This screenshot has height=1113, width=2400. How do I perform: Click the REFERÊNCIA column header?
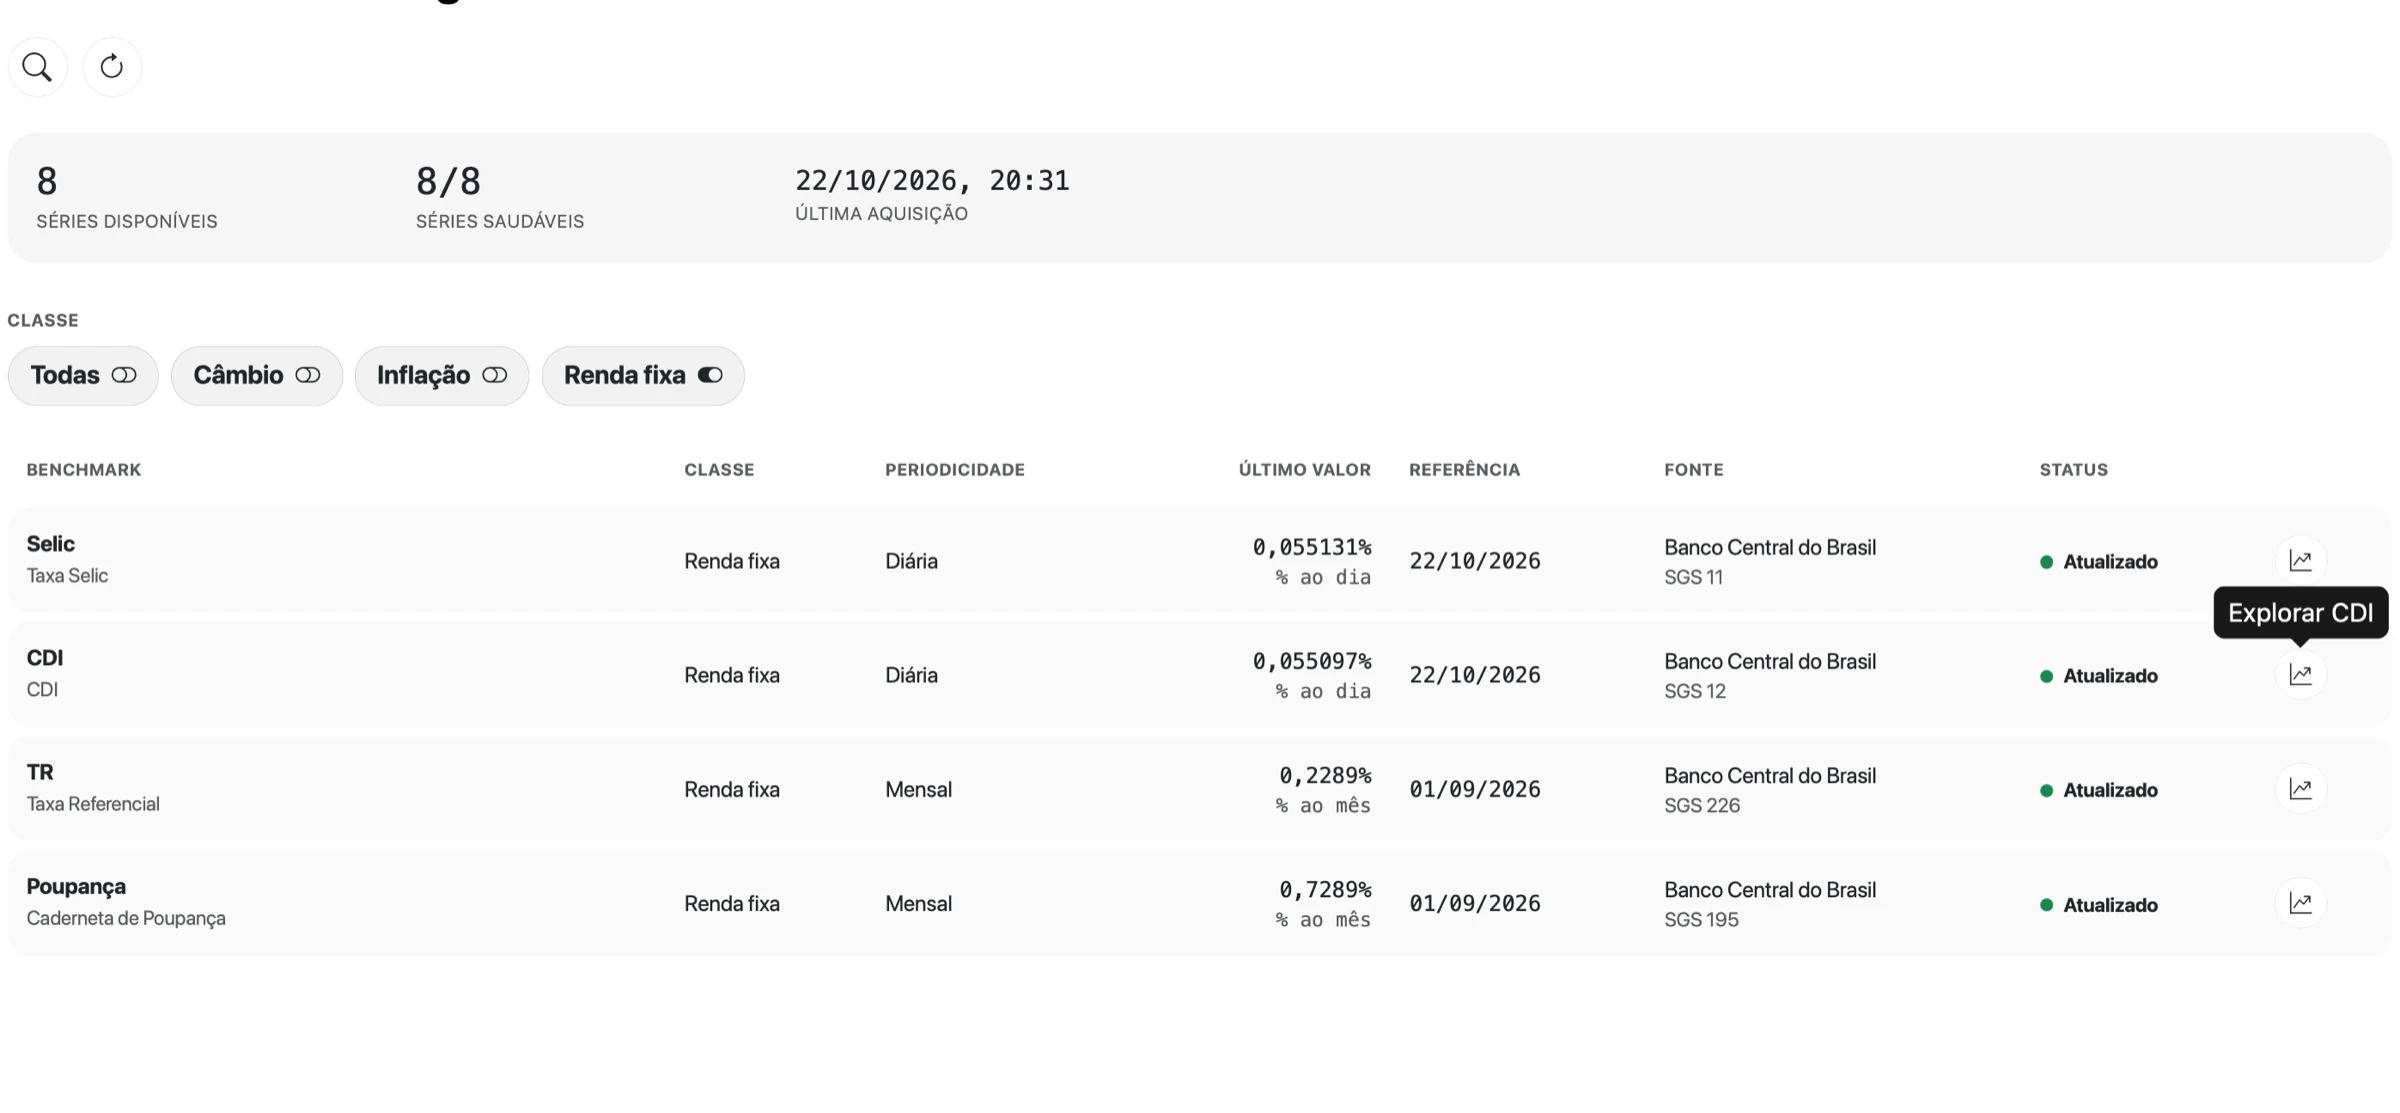1465,470
